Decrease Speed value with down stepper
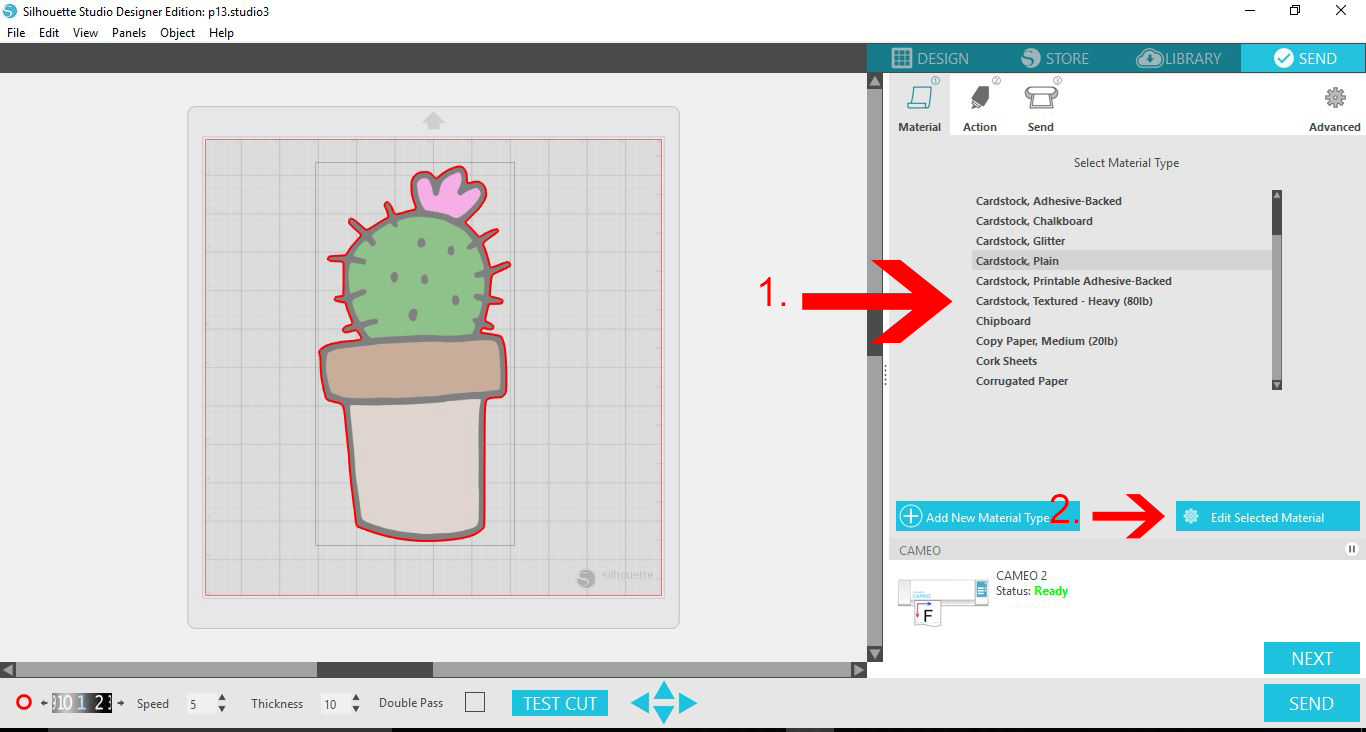 click(222, 709)
